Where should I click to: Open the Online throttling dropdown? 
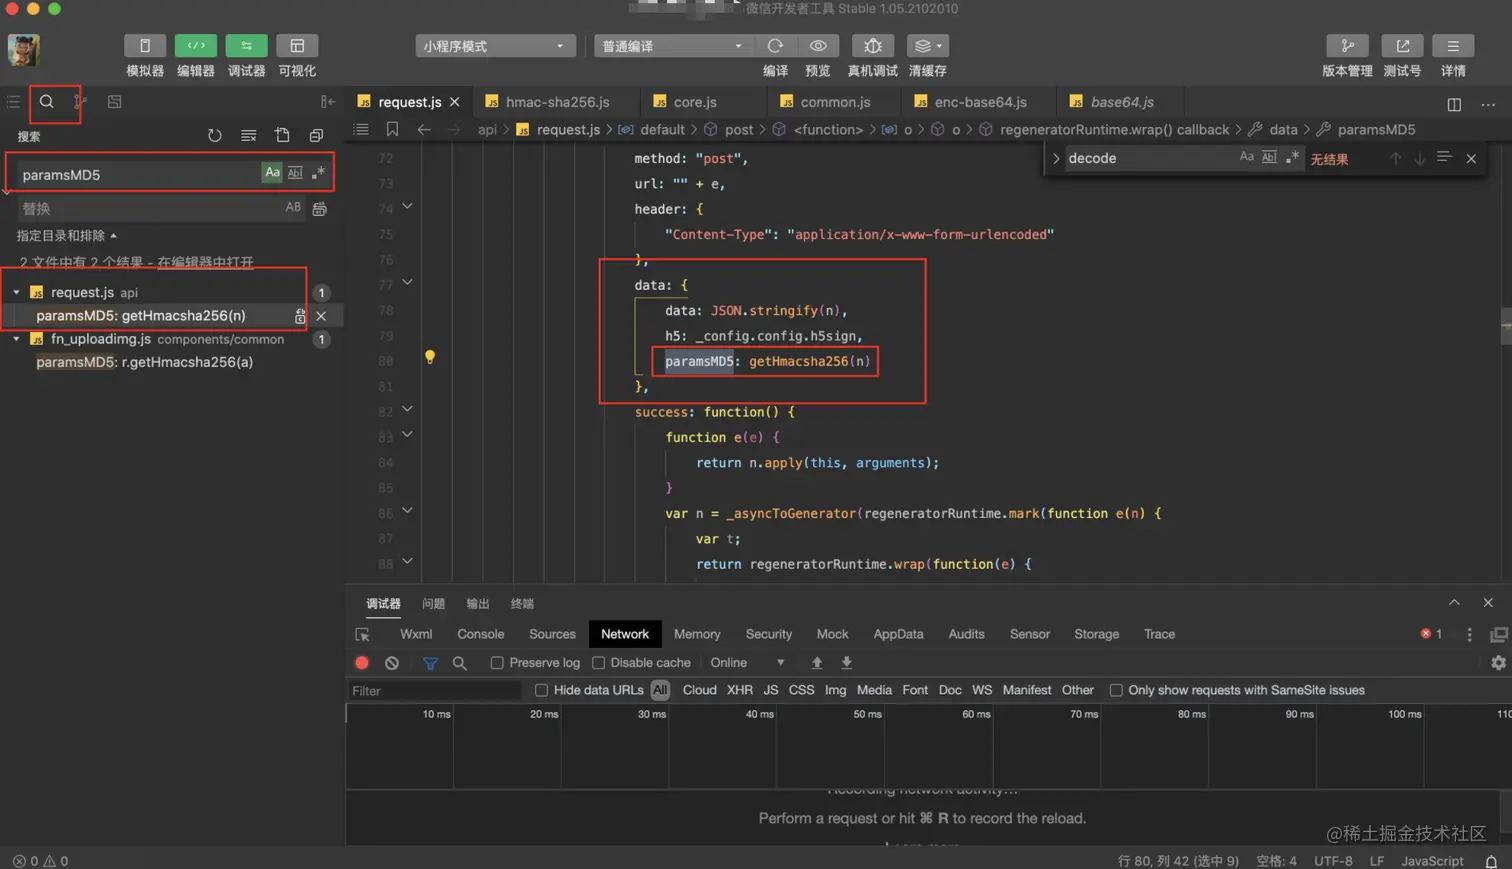tap(747, 663)
